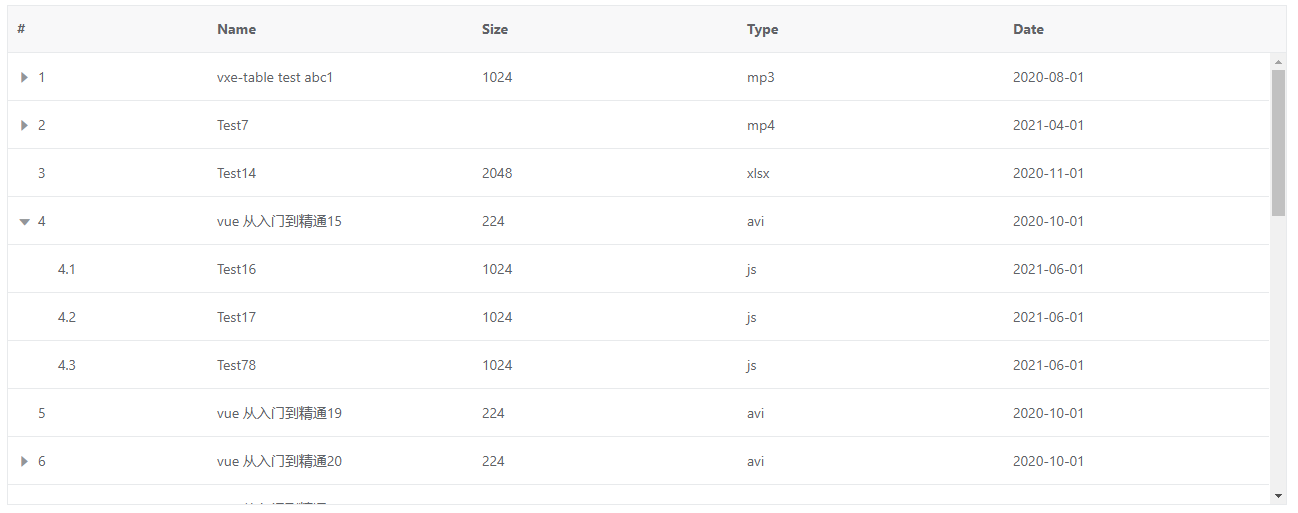This screenshot has height=513, width=1298.
Task: Expand tree row 1
Action: coord(24,77)
